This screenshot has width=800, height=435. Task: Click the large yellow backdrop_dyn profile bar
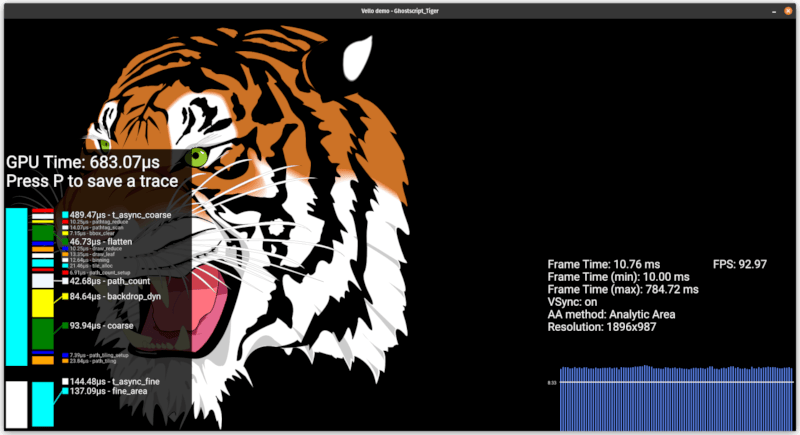[43, 303]
